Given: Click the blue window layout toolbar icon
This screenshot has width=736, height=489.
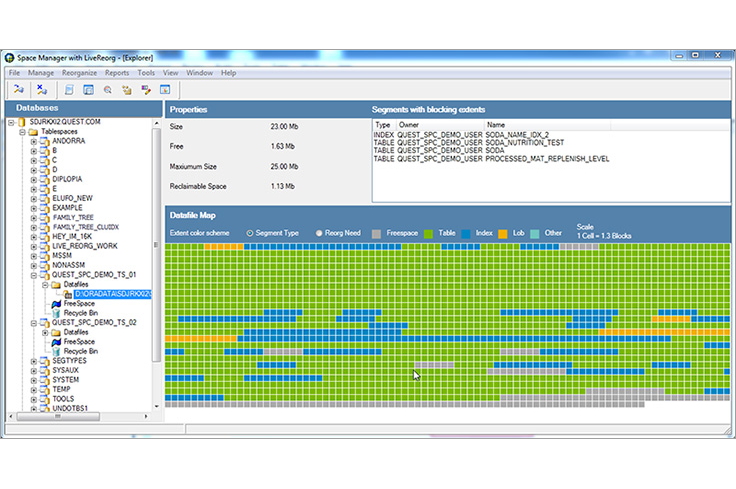Looking at the screenshot, I should coord(88,90).
